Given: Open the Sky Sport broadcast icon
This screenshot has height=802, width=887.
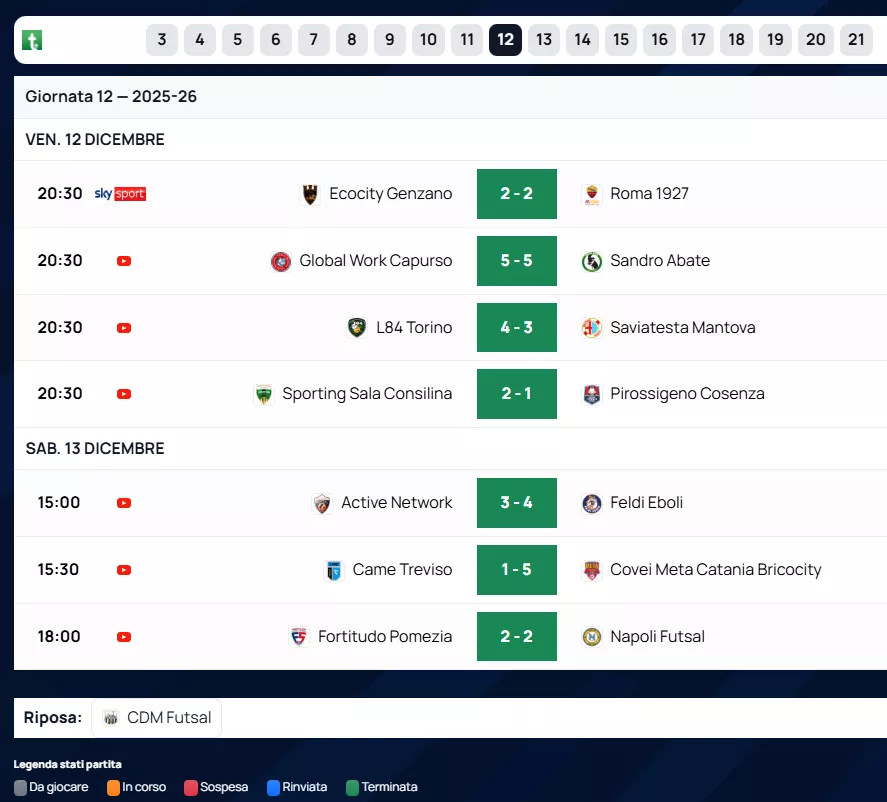Looking at the screenshot, I should click(x=120, y=194).
